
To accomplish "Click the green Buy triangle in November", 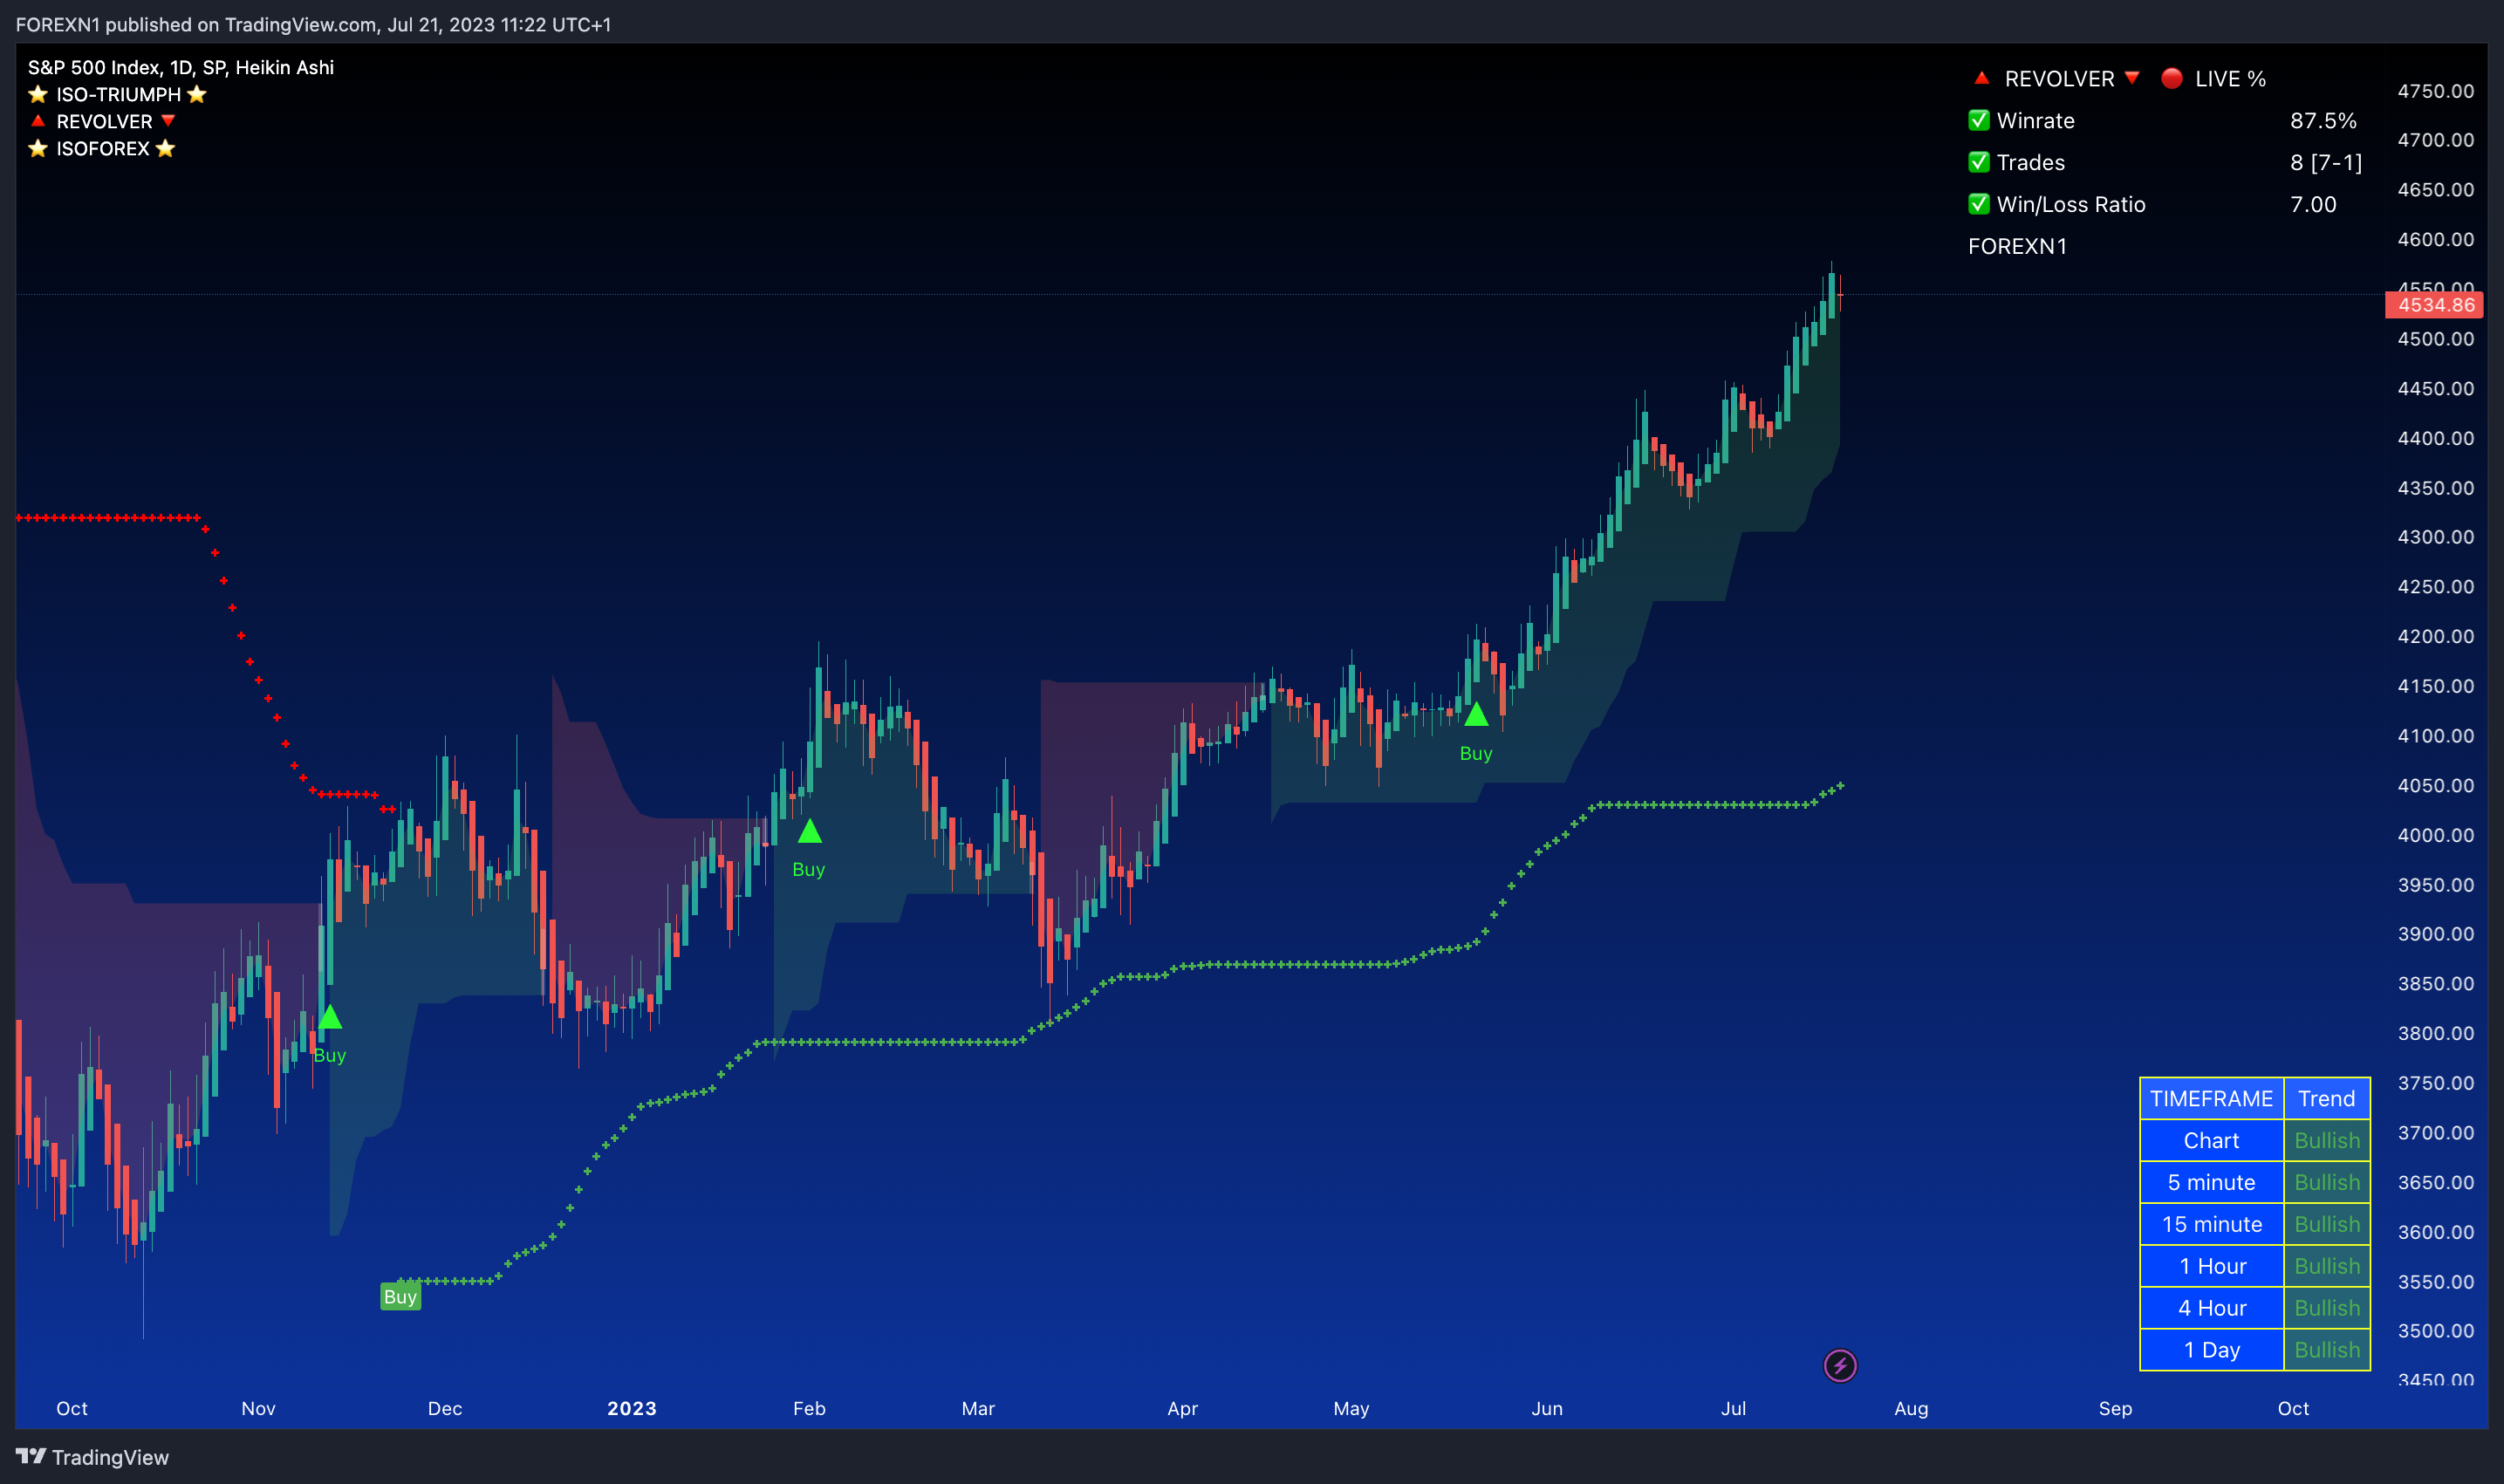I will coord(330,1017).
